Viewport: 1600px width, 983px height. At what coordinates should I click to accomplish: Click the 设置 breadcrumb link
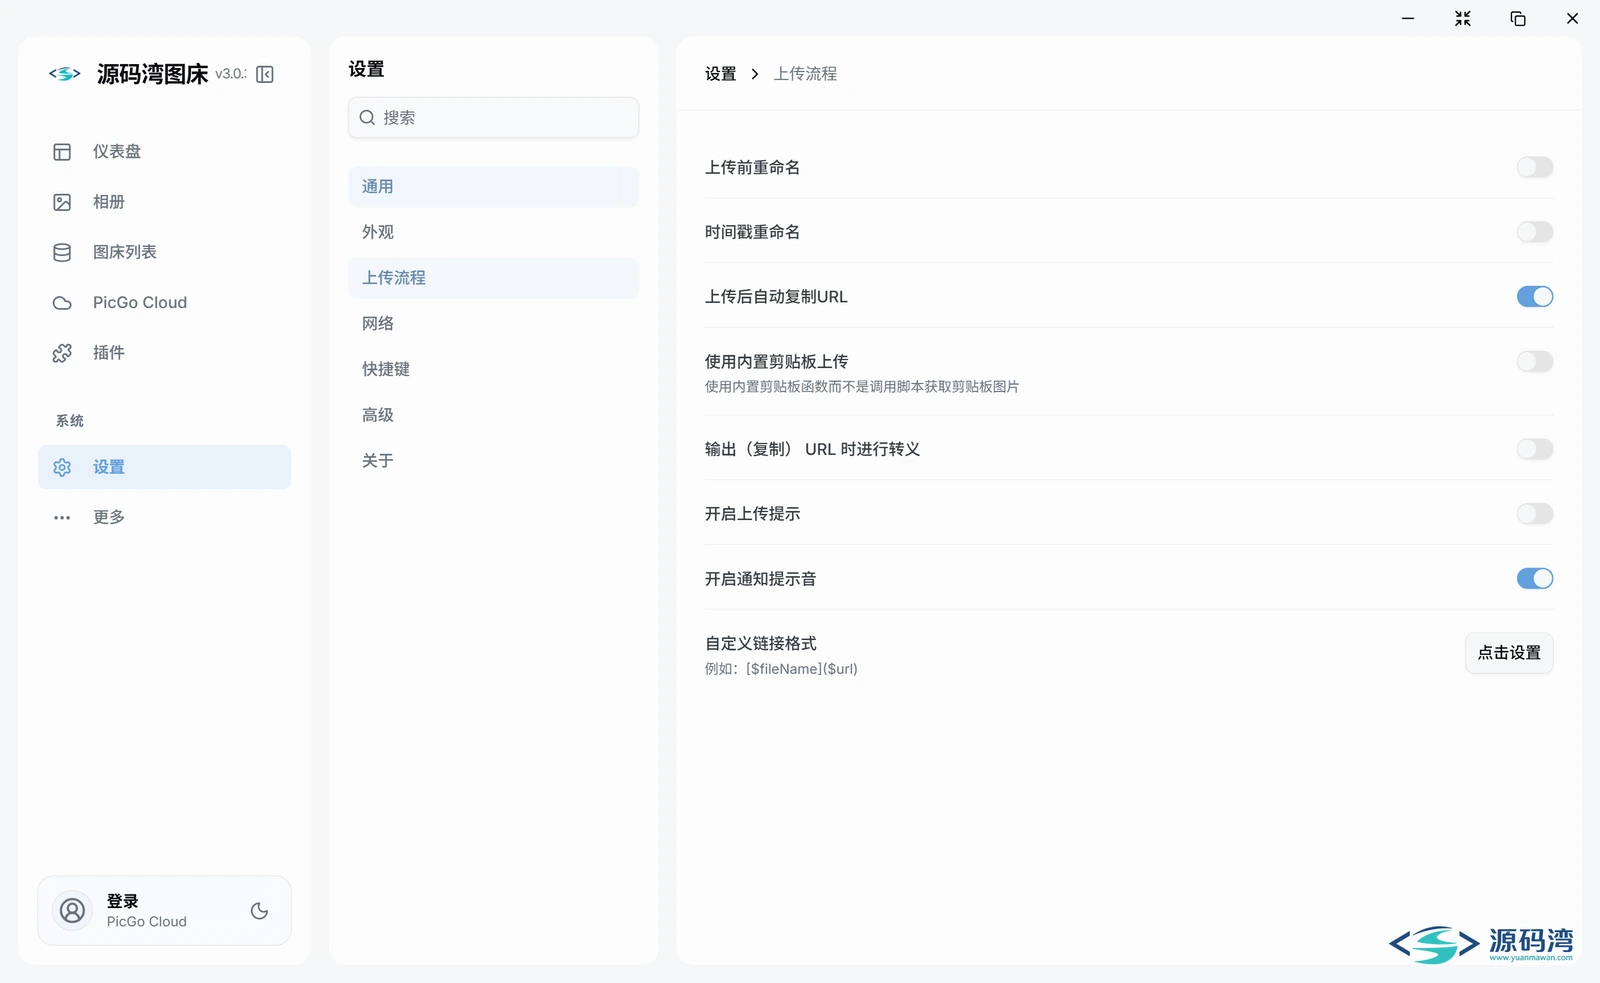(x=720, y=74)
